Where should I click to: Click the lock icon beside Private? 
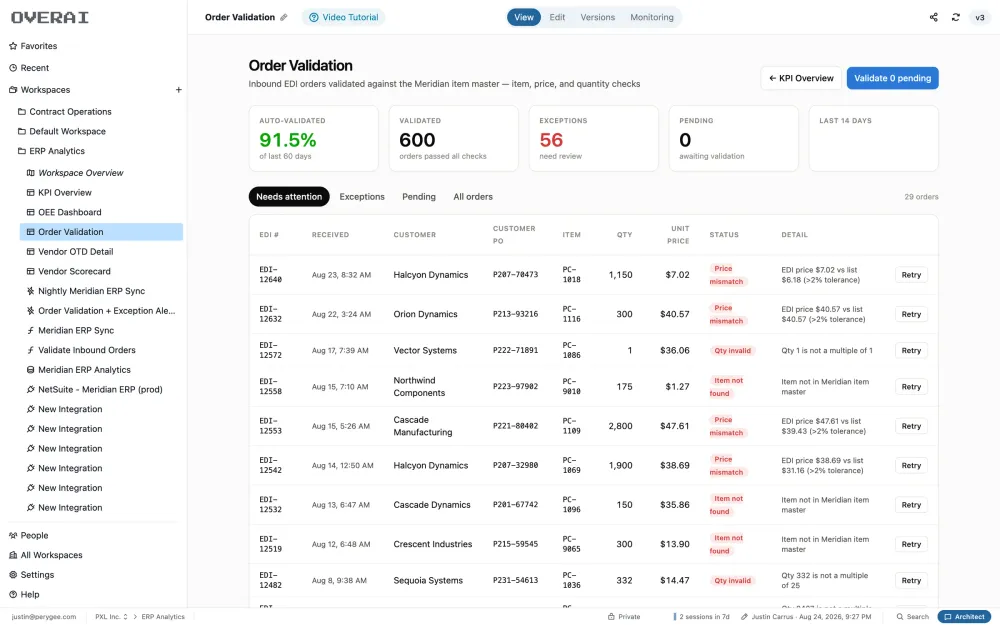coord(611,617)
